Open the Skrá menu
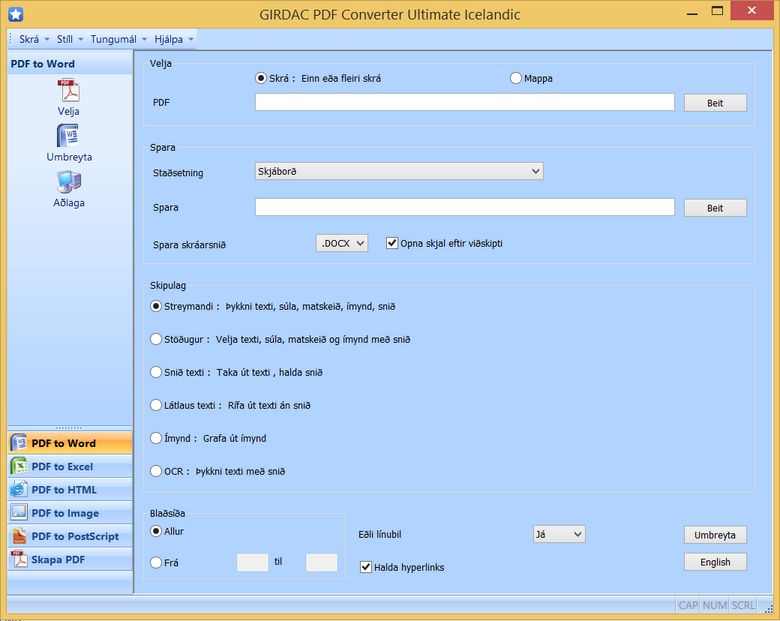The image size is (780, 621). (33, 39)
